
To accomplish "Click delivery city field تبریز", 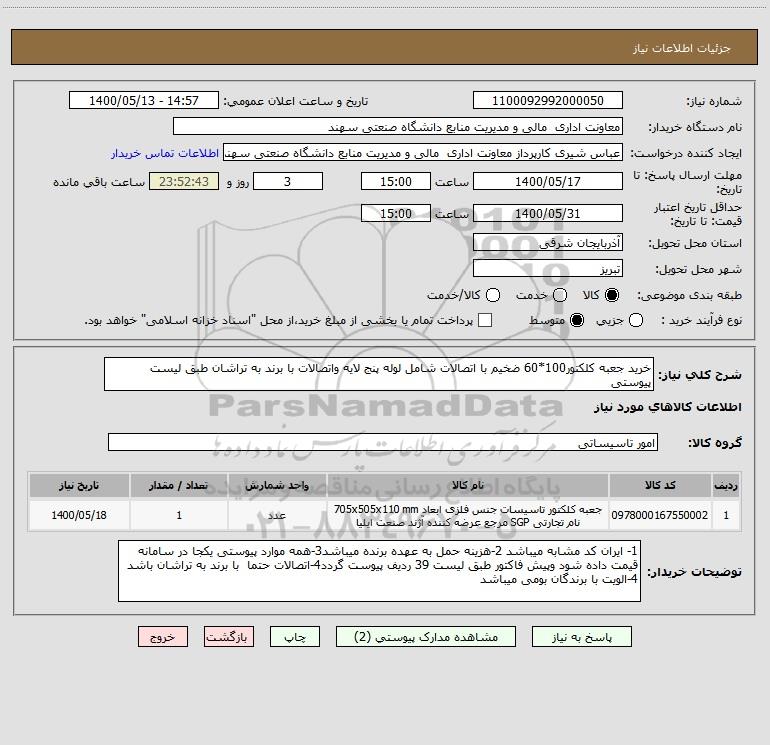I will (548, 269).
